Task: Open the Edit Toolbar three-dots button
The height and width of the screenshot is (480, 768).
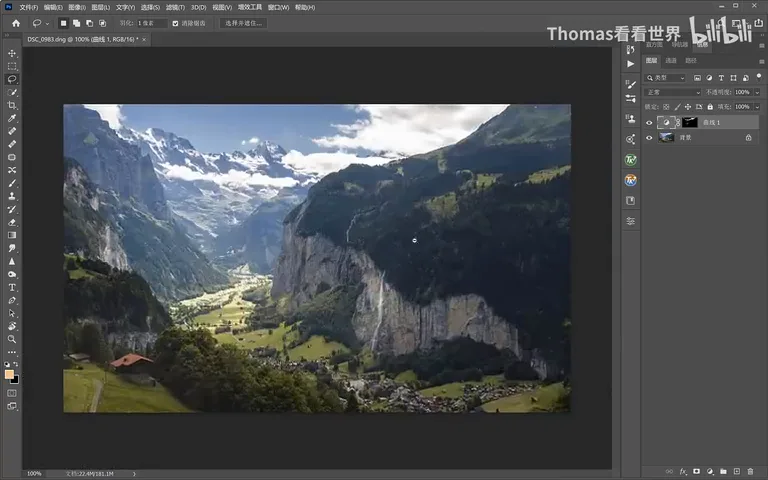Action: point(12,352)
